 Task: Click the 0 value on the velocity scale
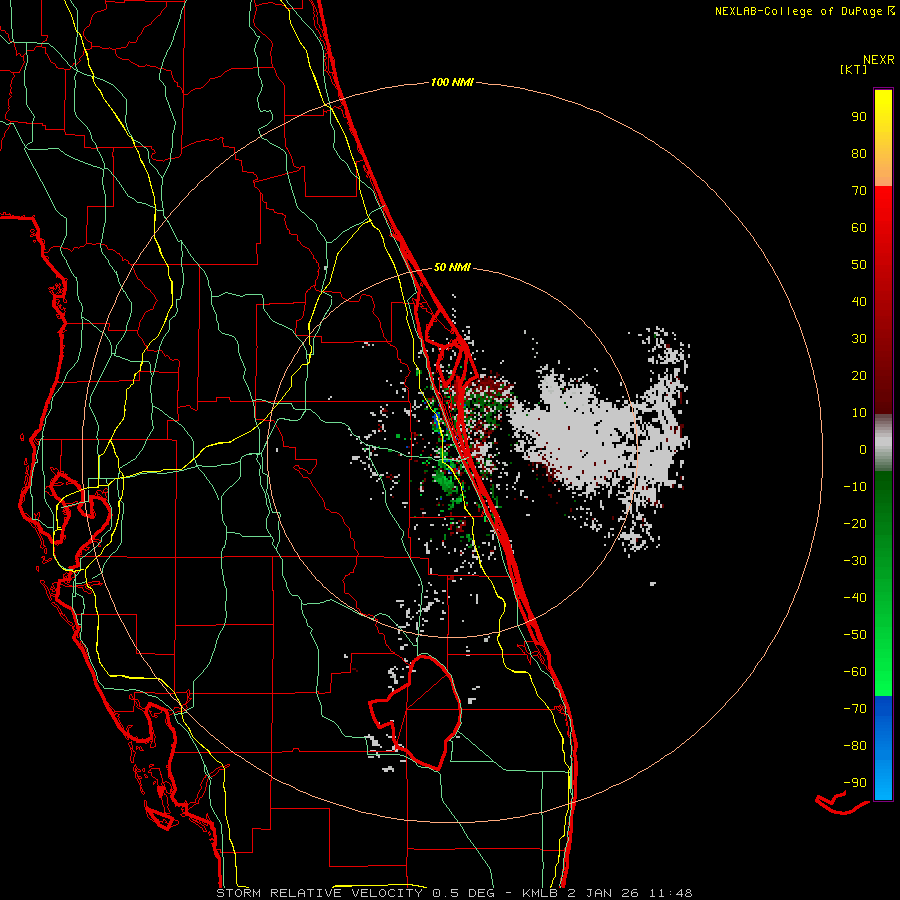click(x=863, y=450)
